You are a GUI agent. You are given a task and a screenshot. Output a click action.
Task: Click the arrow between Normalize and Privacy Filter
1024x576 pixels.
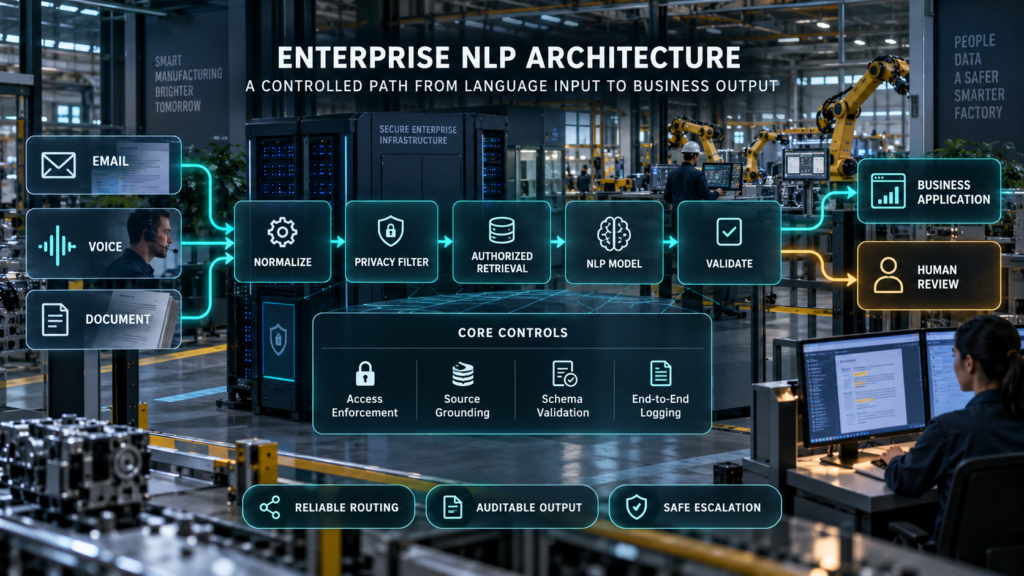pos(338,242)
